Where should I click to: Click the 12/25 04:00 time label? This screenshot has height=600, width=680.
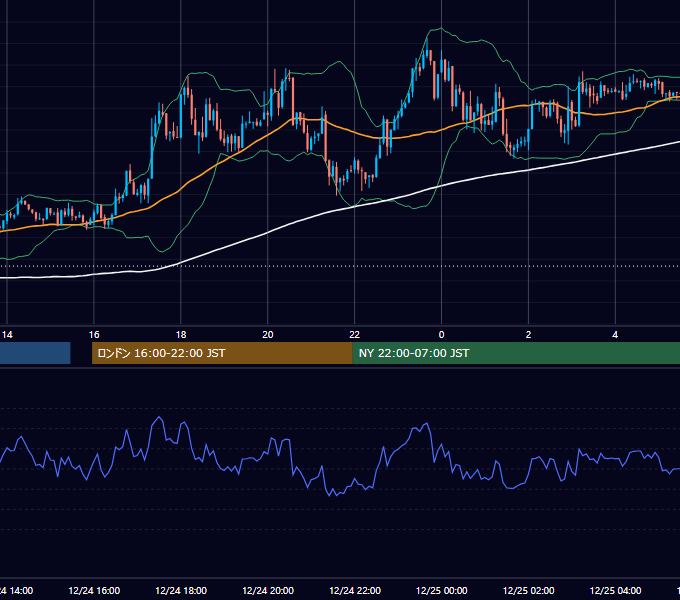(x=615, y=590)
